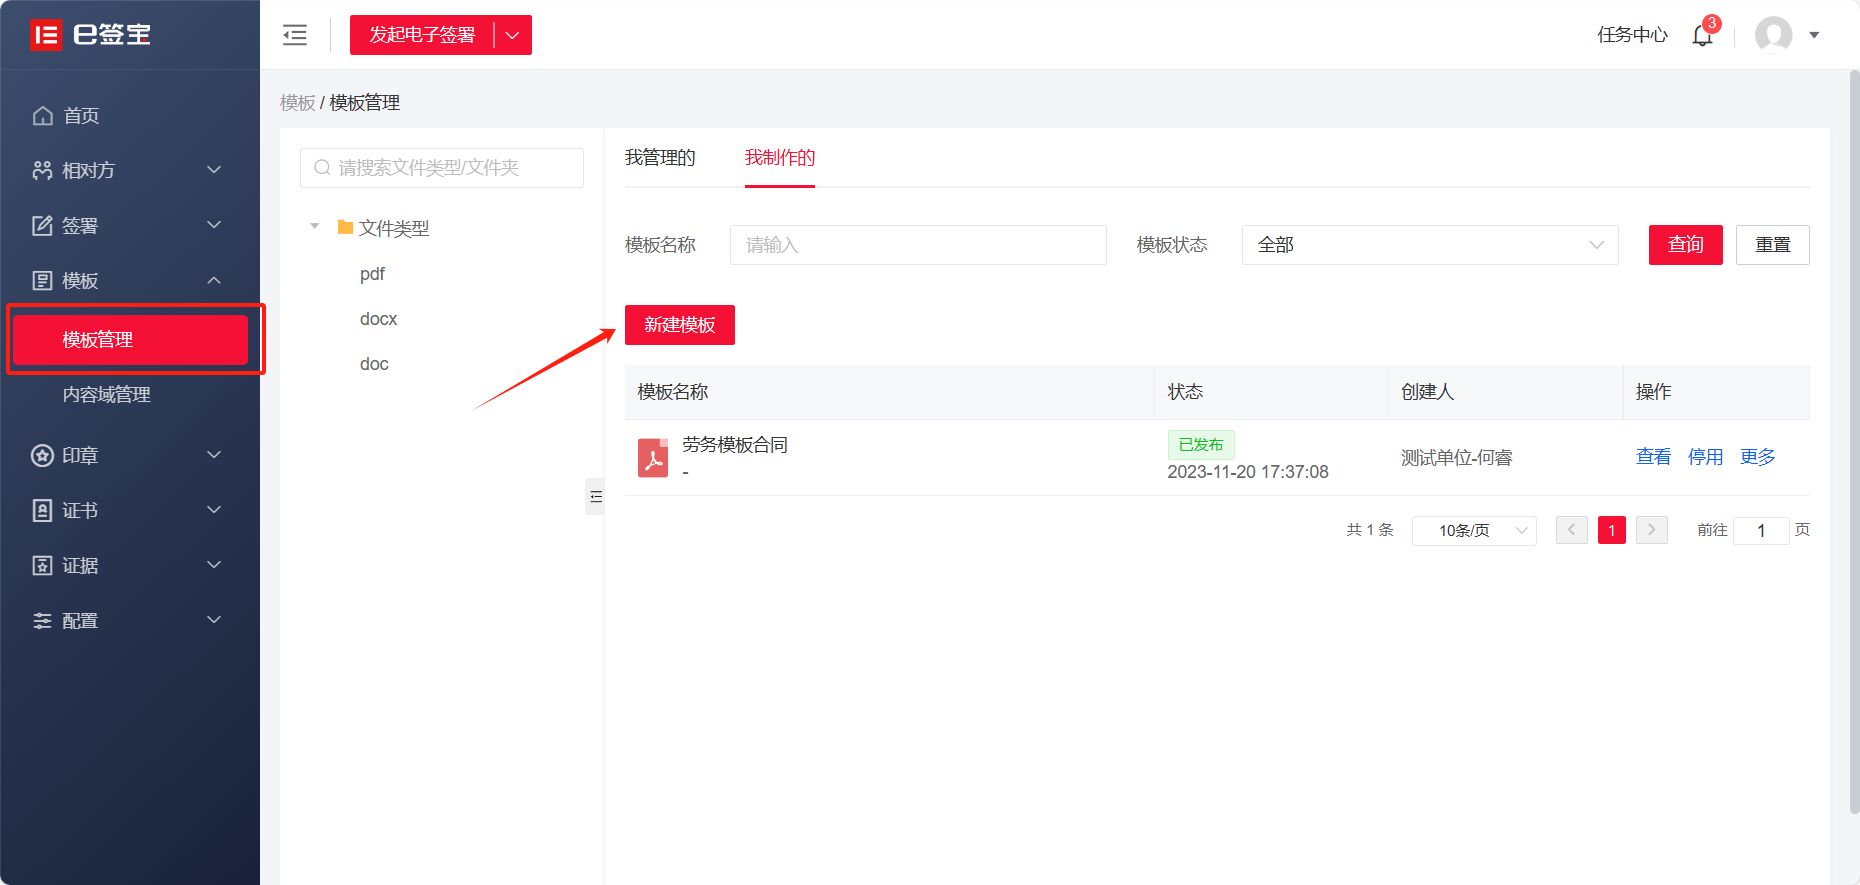Click the PDF icon of 劳务模板合同

pos(653,458)
